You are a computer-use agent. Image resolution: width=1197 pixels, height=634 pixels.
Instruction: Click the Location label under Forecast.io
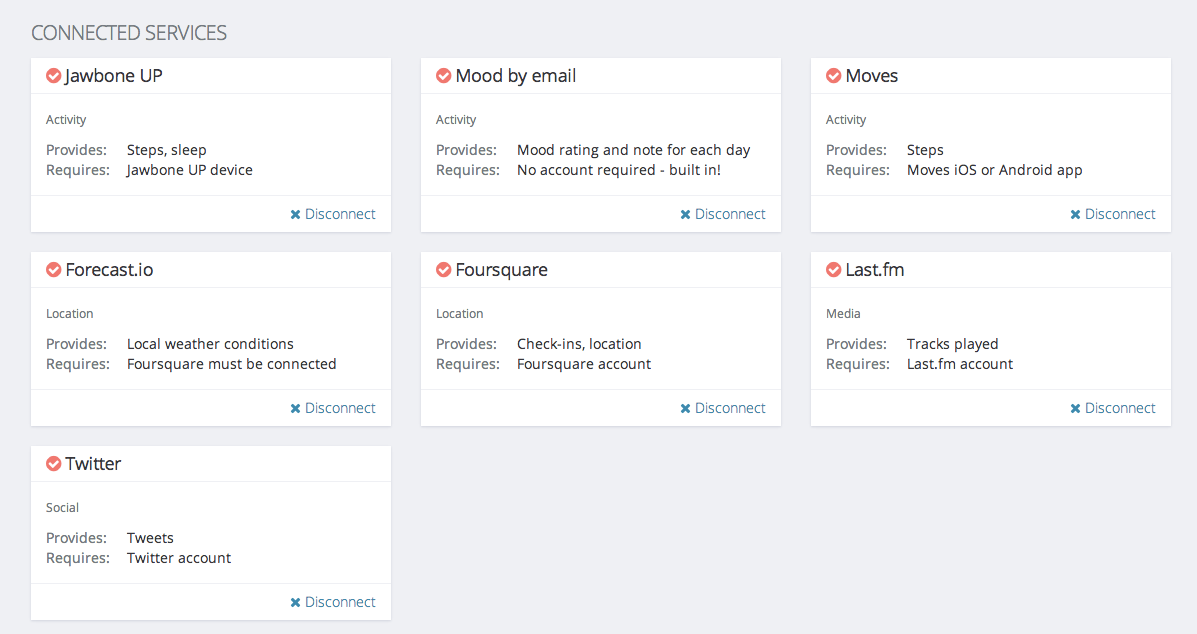click(69, 314)
